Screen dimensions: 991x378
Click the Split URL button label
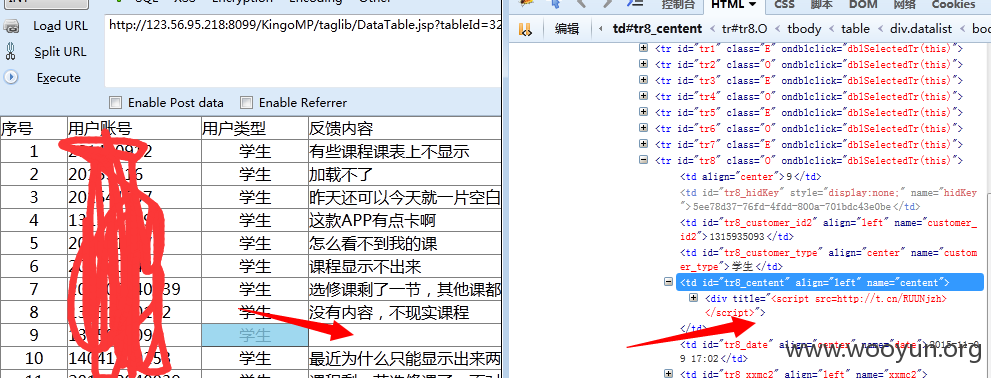coord(60,52)
